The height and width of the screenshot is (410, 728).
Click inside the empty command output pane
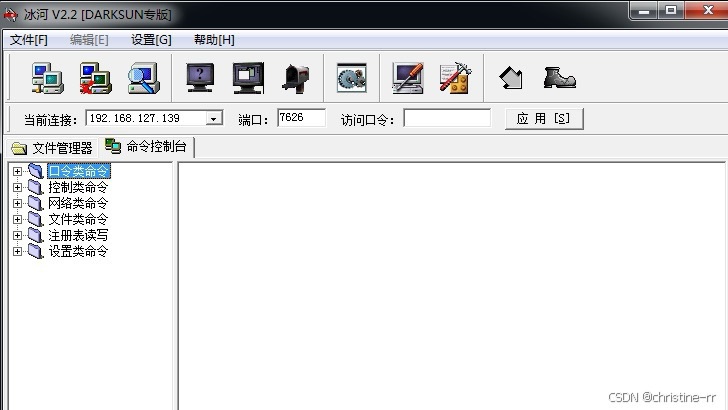click(451, 286)
